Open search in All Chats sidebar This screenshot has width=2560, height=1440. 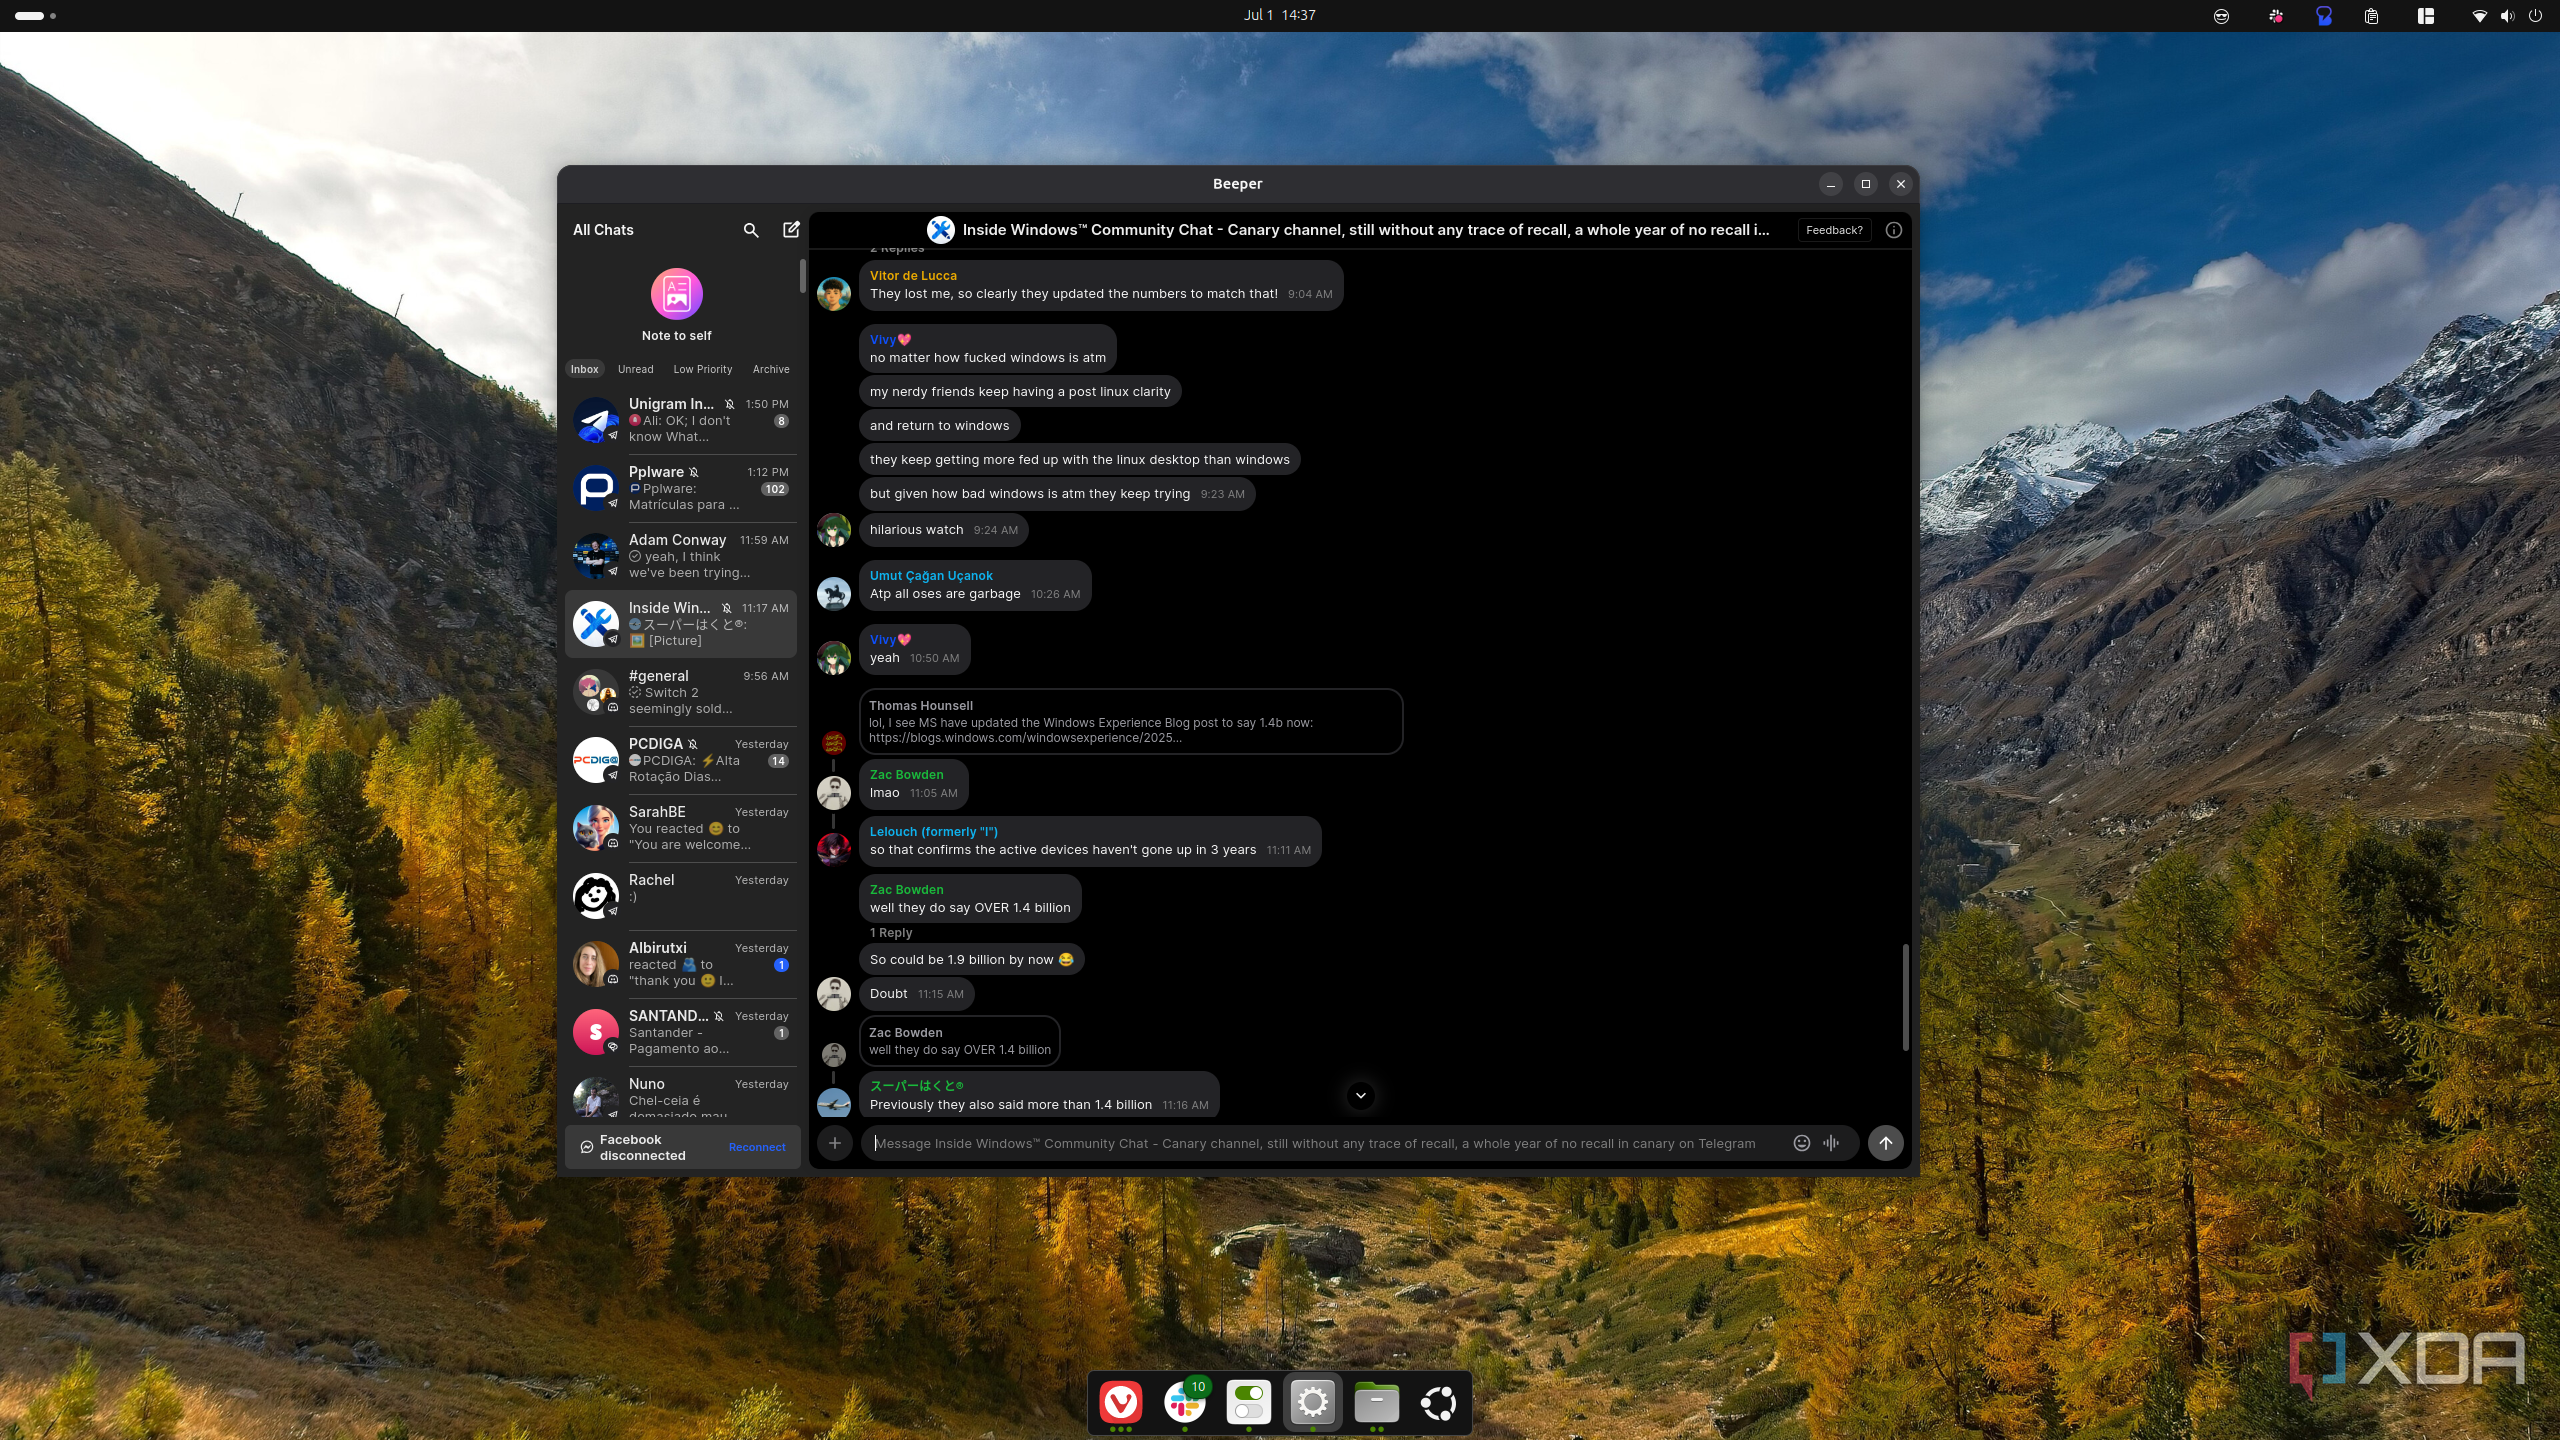click(x=751, y=230)
